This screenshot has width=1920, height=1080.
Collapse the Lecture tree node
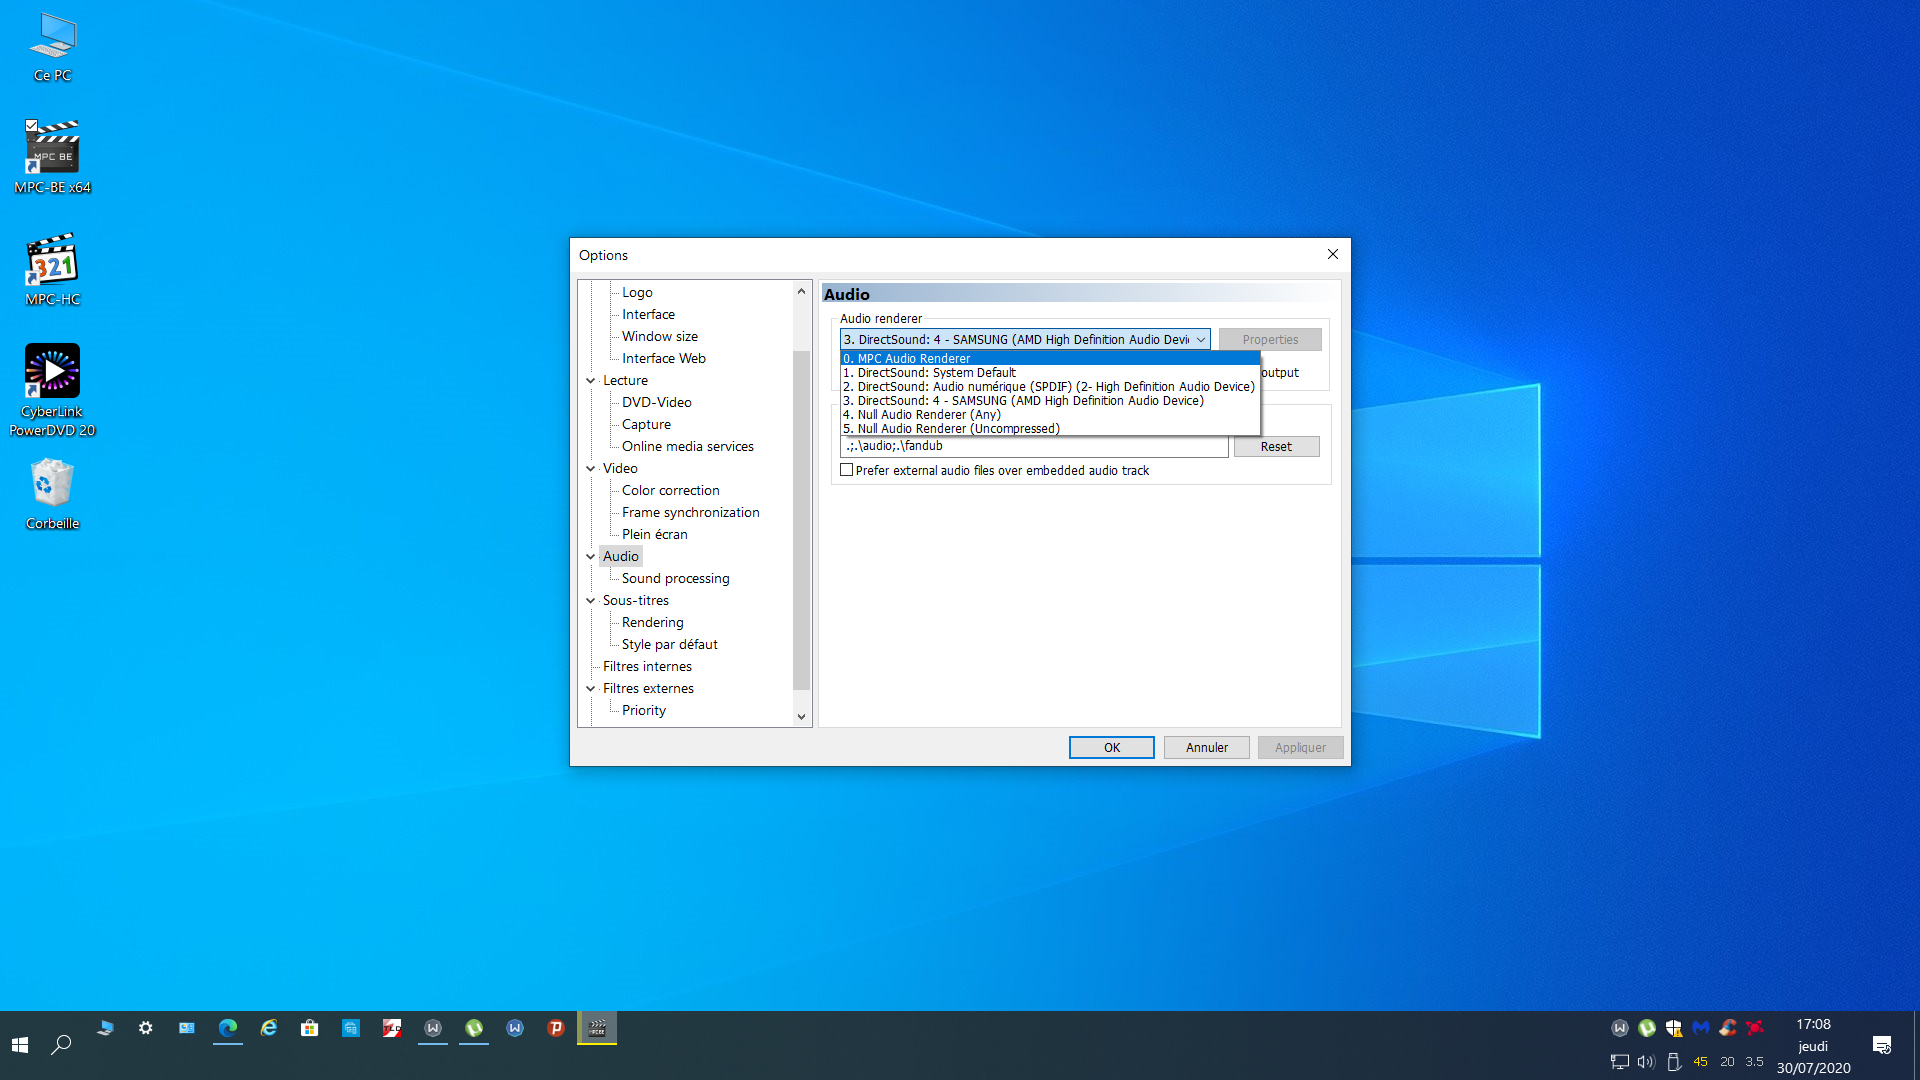tap(591, 381)
